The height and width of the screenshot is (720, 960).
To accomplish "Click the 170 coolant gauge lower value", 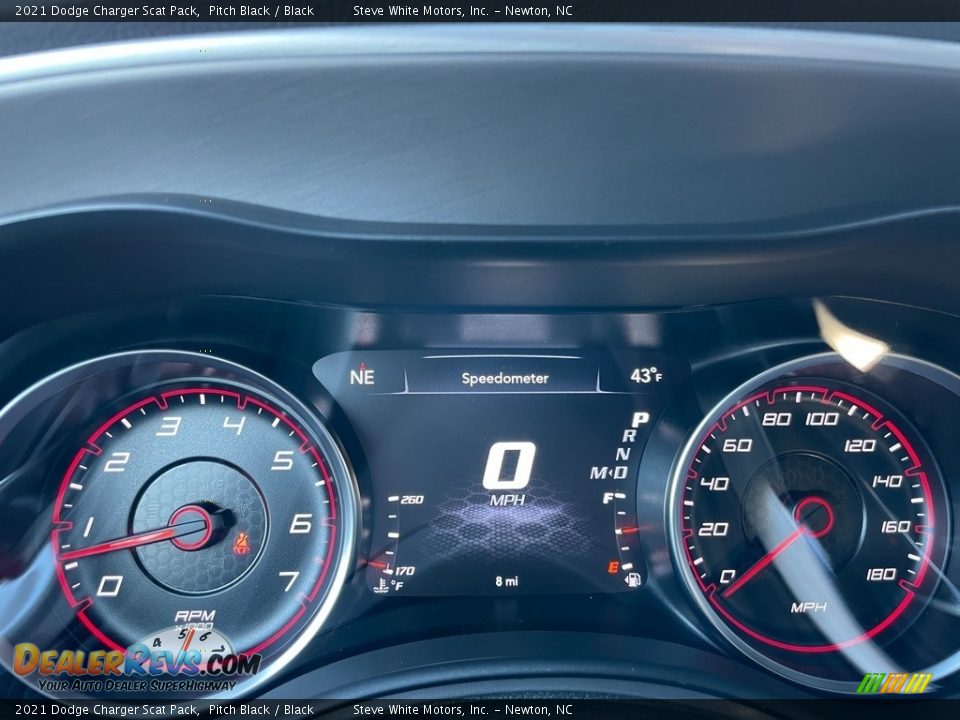I will click(405, 571).
